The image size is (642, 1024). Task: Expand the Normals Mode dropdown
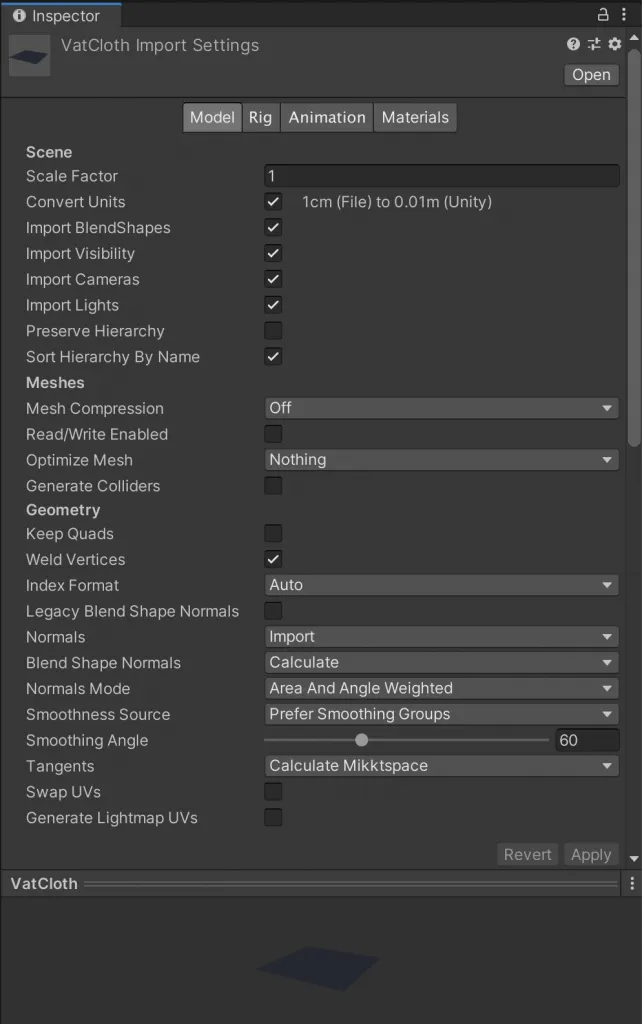pos(441,688)
